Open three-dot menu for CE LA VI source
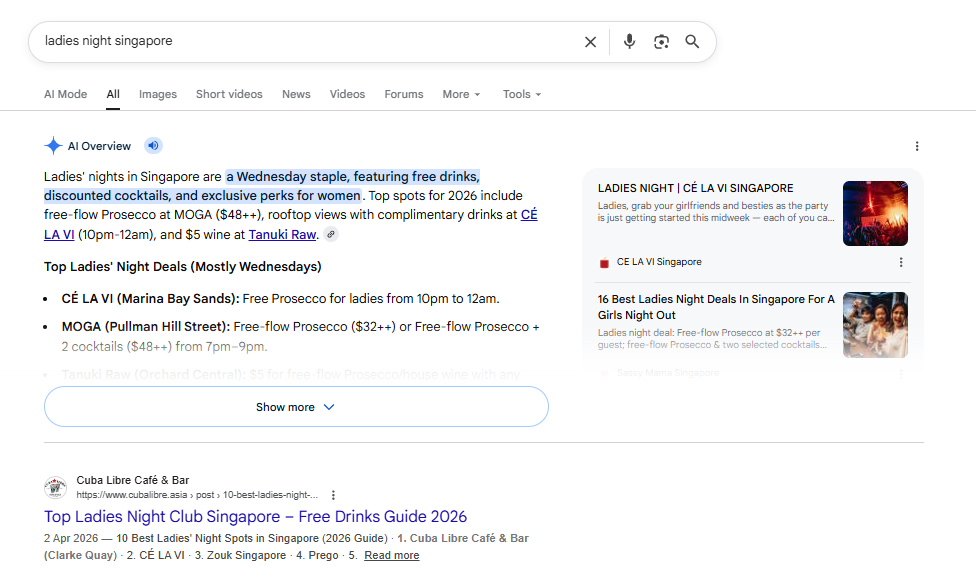Image resolution: width=976 pixels, height=580 pixels. (901, 262)
